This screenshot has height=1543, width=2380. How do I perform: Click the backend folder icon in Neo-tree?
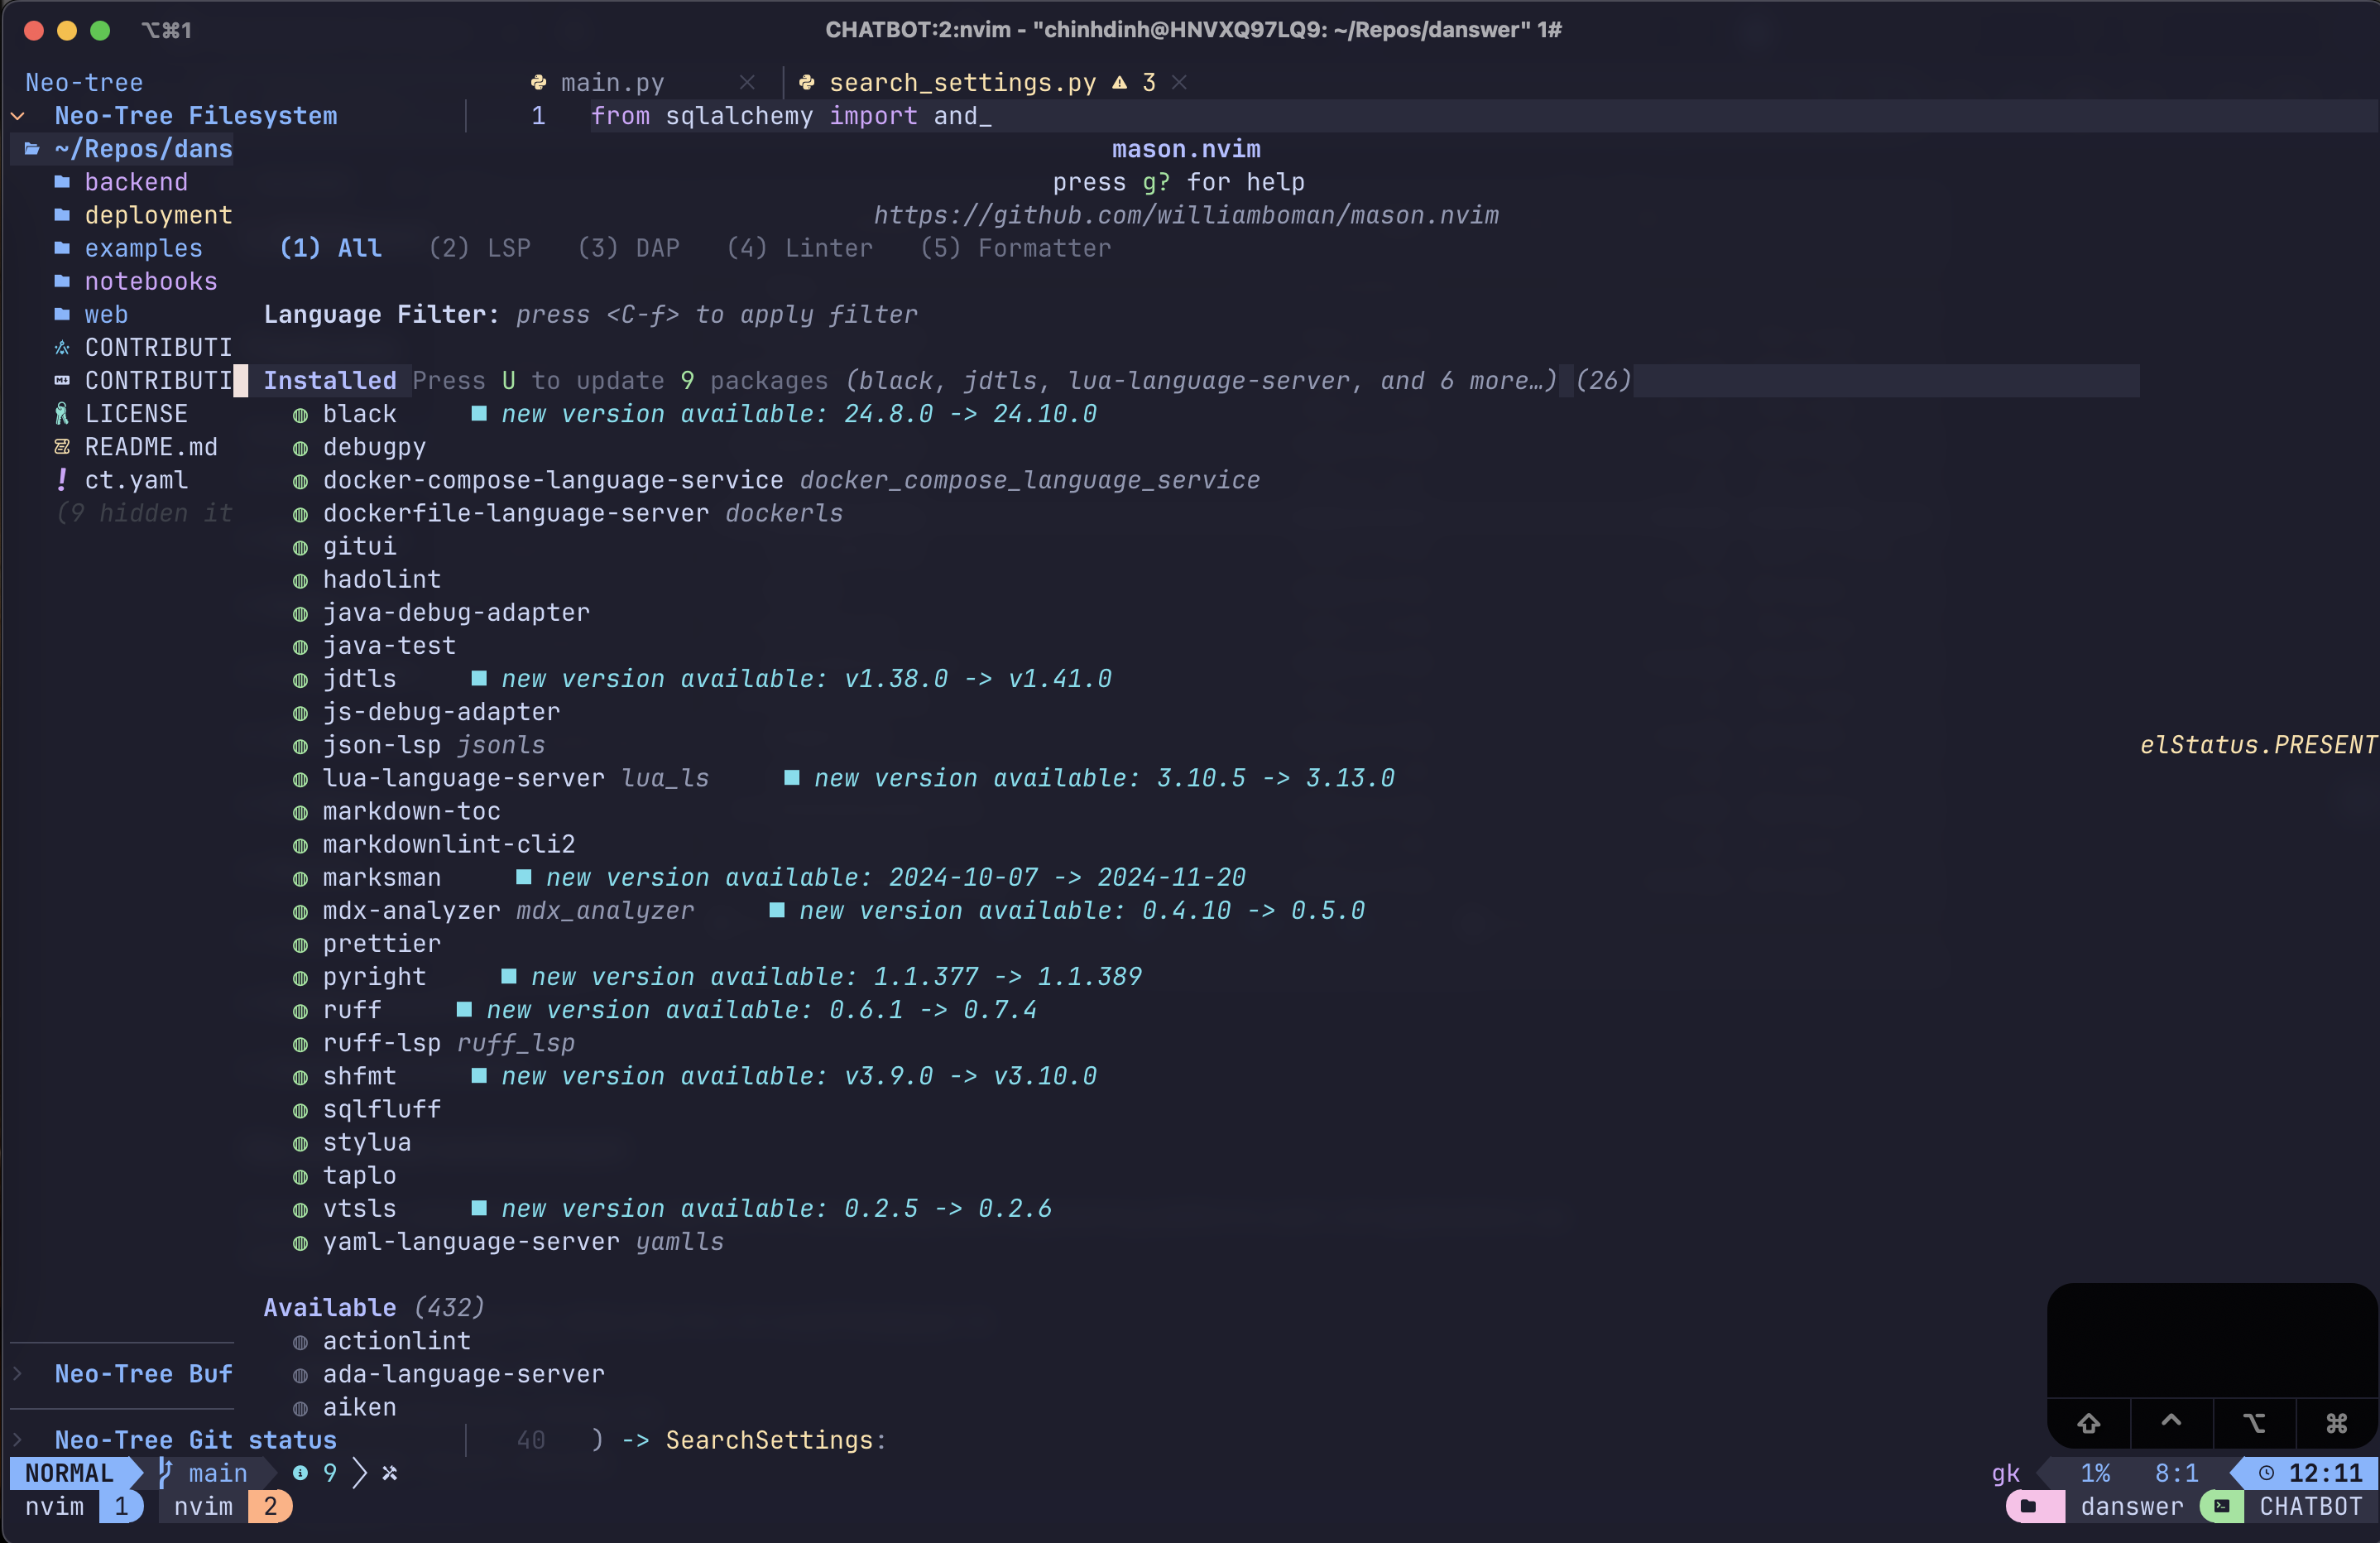coord(62,182)
